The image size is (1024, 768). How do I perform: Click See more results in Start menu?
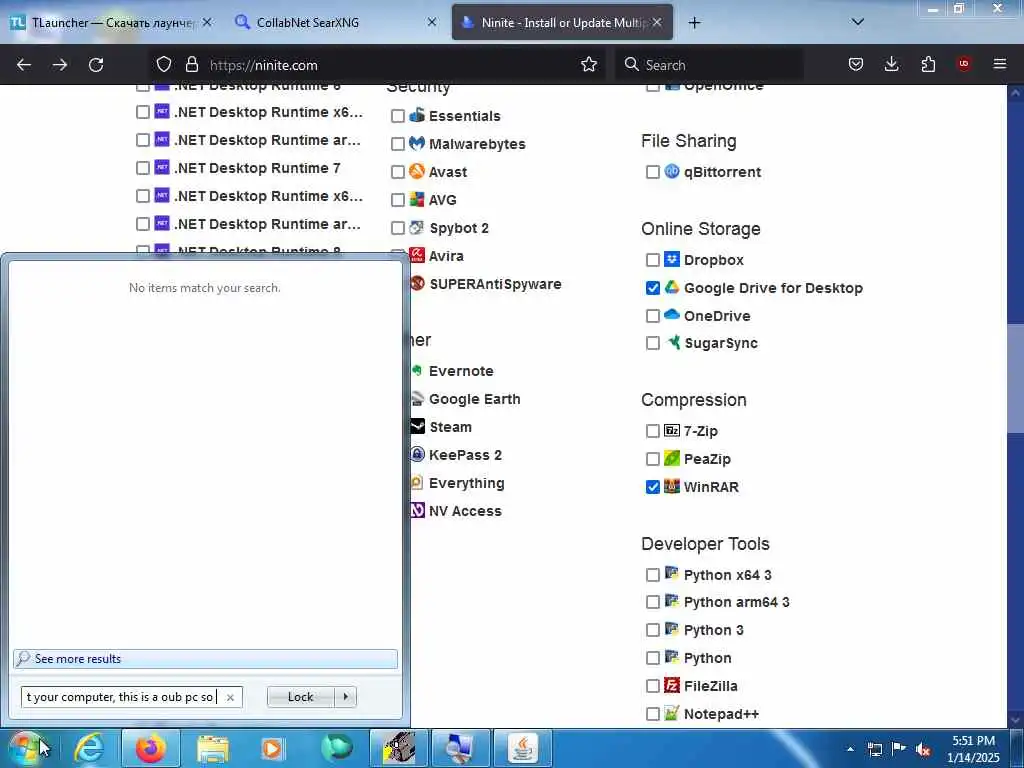point(205,658)
